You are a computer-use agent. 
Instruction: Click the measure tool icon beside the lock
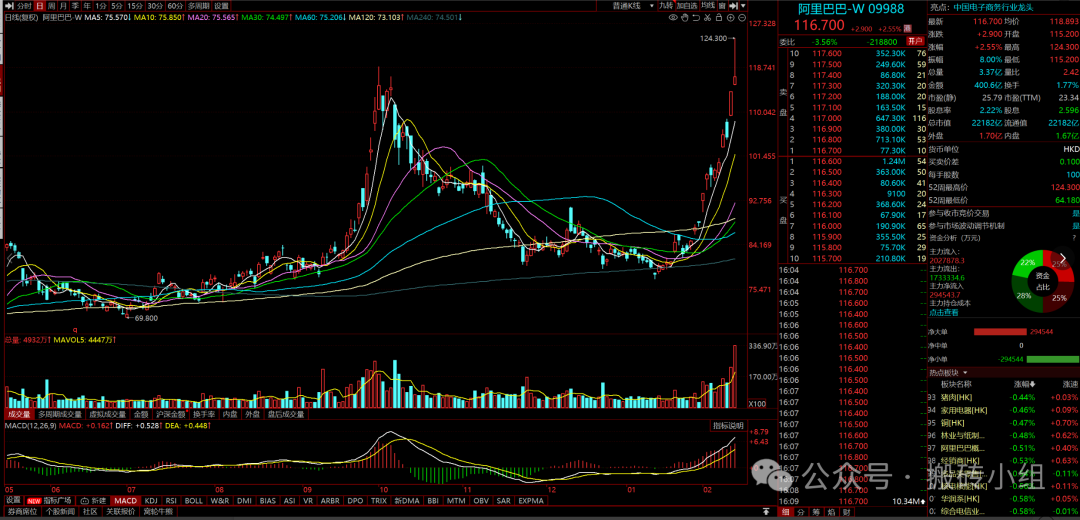click(707, 17)
